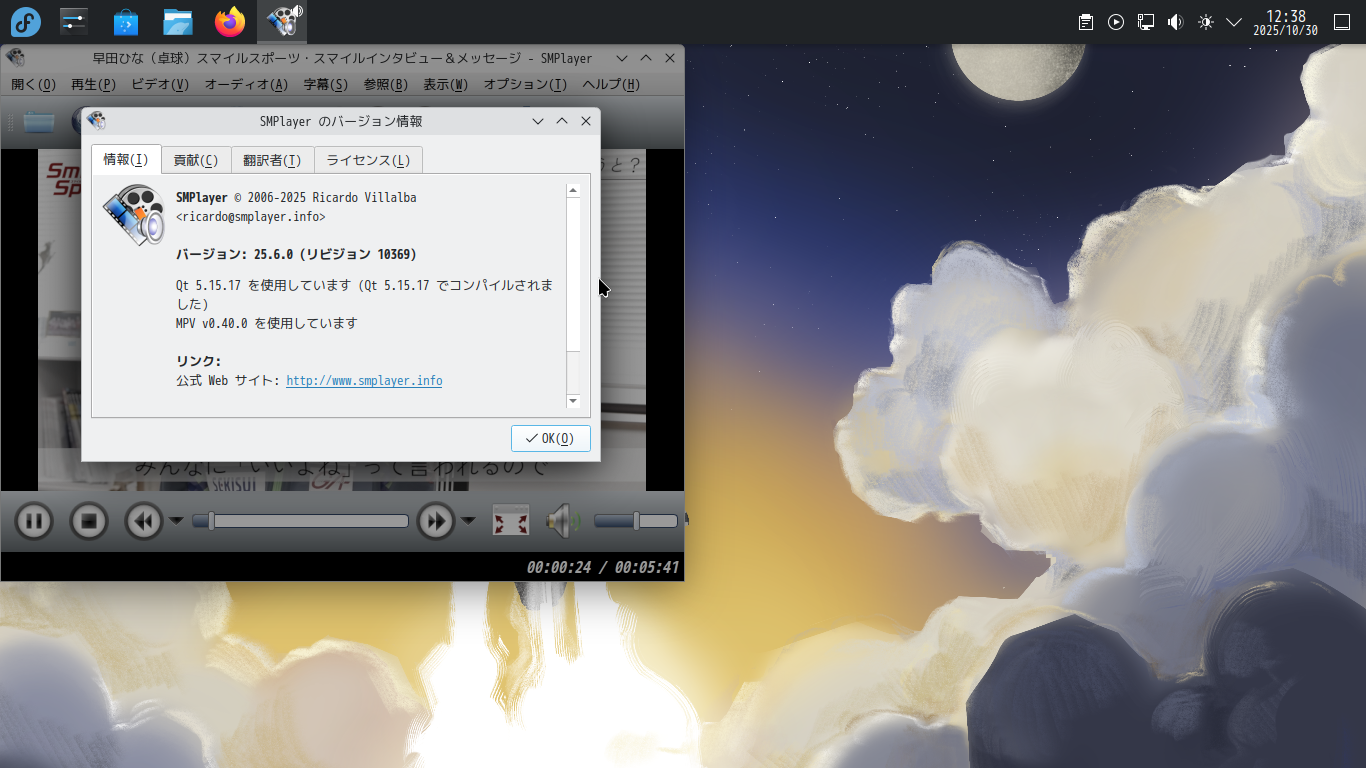Open the media player tray icon
Viewport: 1366px width, 768px height.
click(x=1116, y=22)
